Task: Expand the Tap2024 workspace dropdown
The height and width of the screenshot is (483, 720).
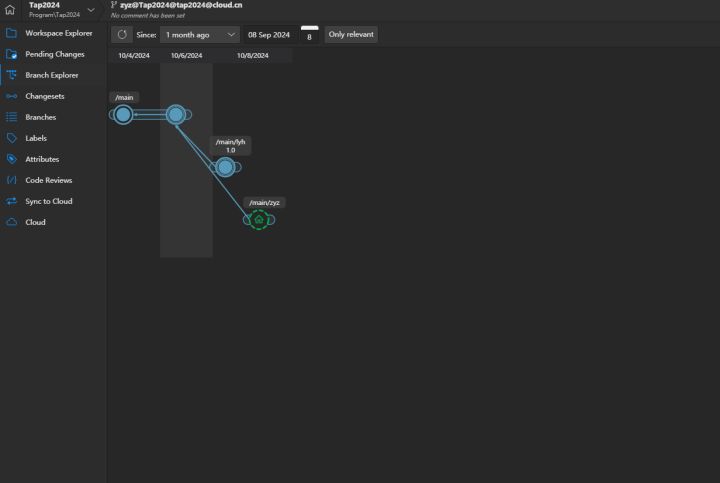Action: point(91,10)
